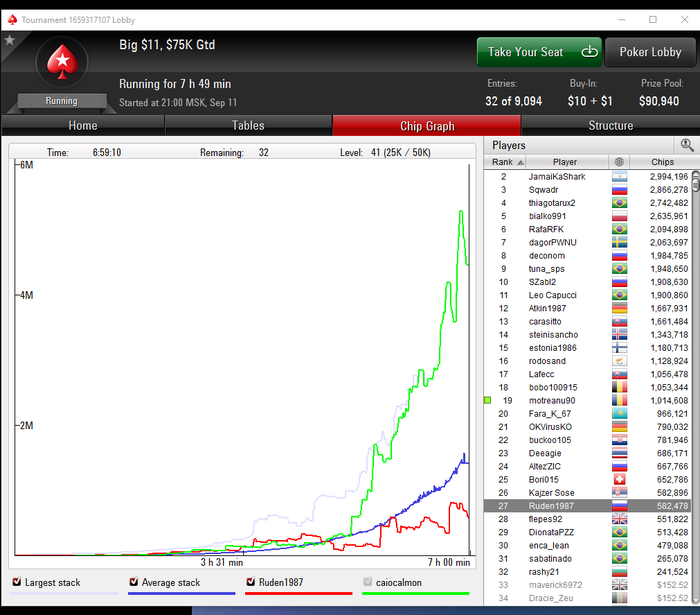The image size is (700, 615).
Task: Click the Iceland flag beside steinisancho
Action: click(x=619, y=335)
